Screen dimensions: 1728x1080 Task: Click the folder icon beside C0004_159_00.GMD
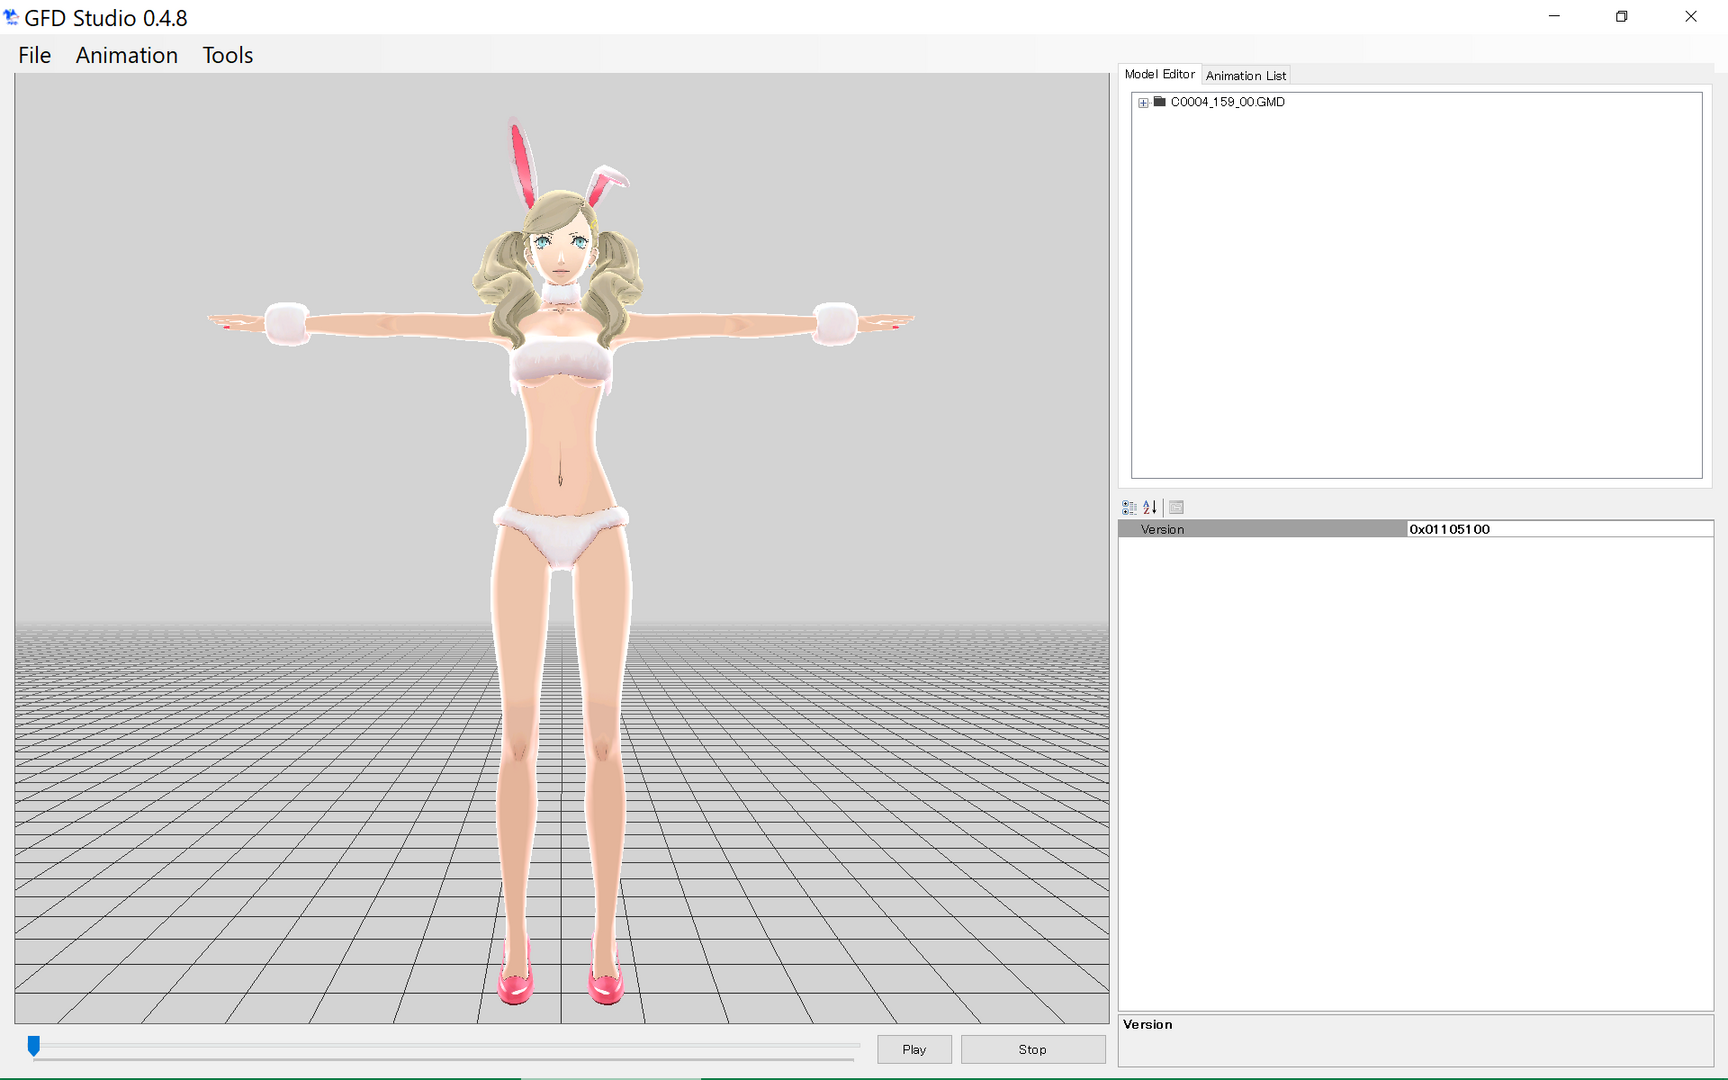[x=1160, y=102]
